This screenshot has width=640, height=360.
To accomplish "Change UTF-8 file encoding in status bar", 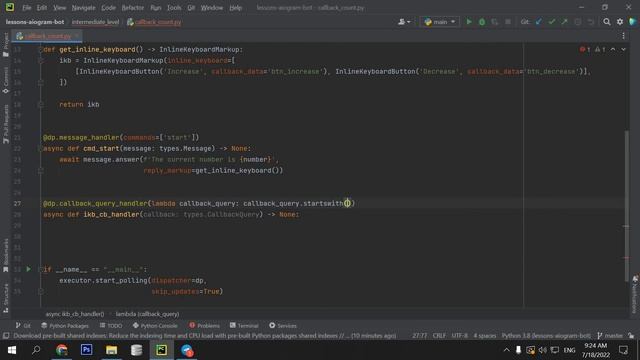I will [x=460, y=336].
